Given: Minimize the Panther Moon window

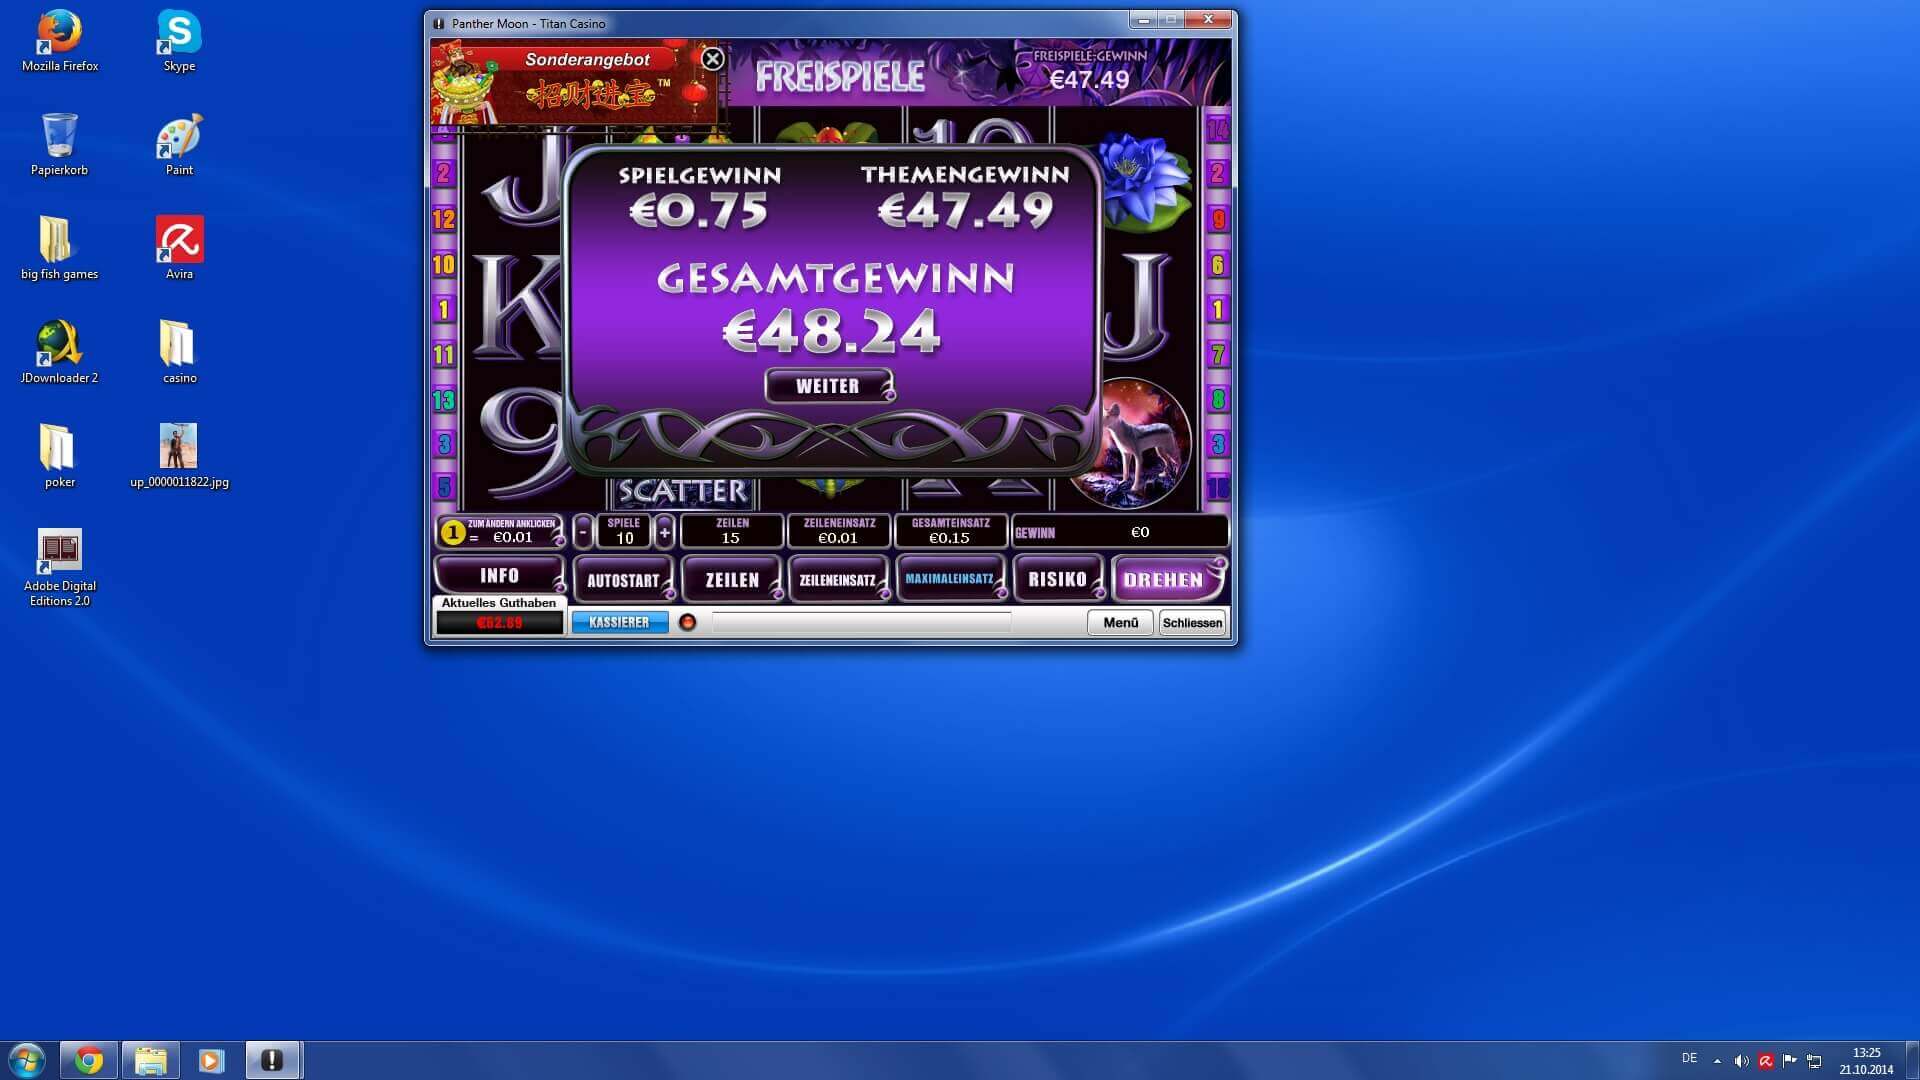Looking at the screenshot, I should pos(1143,20).
